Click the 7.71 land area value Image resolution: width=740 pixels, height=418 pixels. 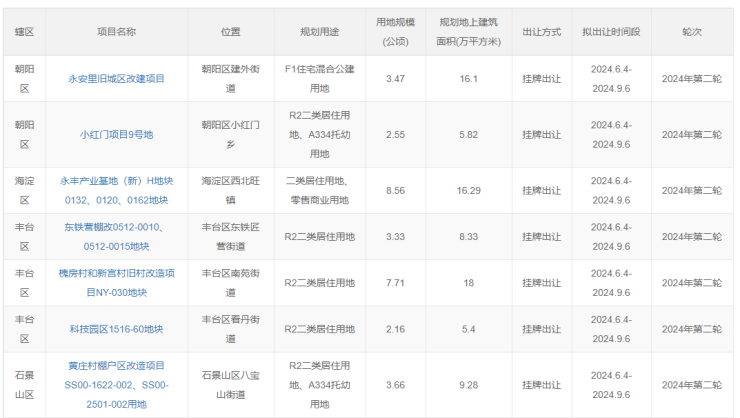[x=395, y=283]
